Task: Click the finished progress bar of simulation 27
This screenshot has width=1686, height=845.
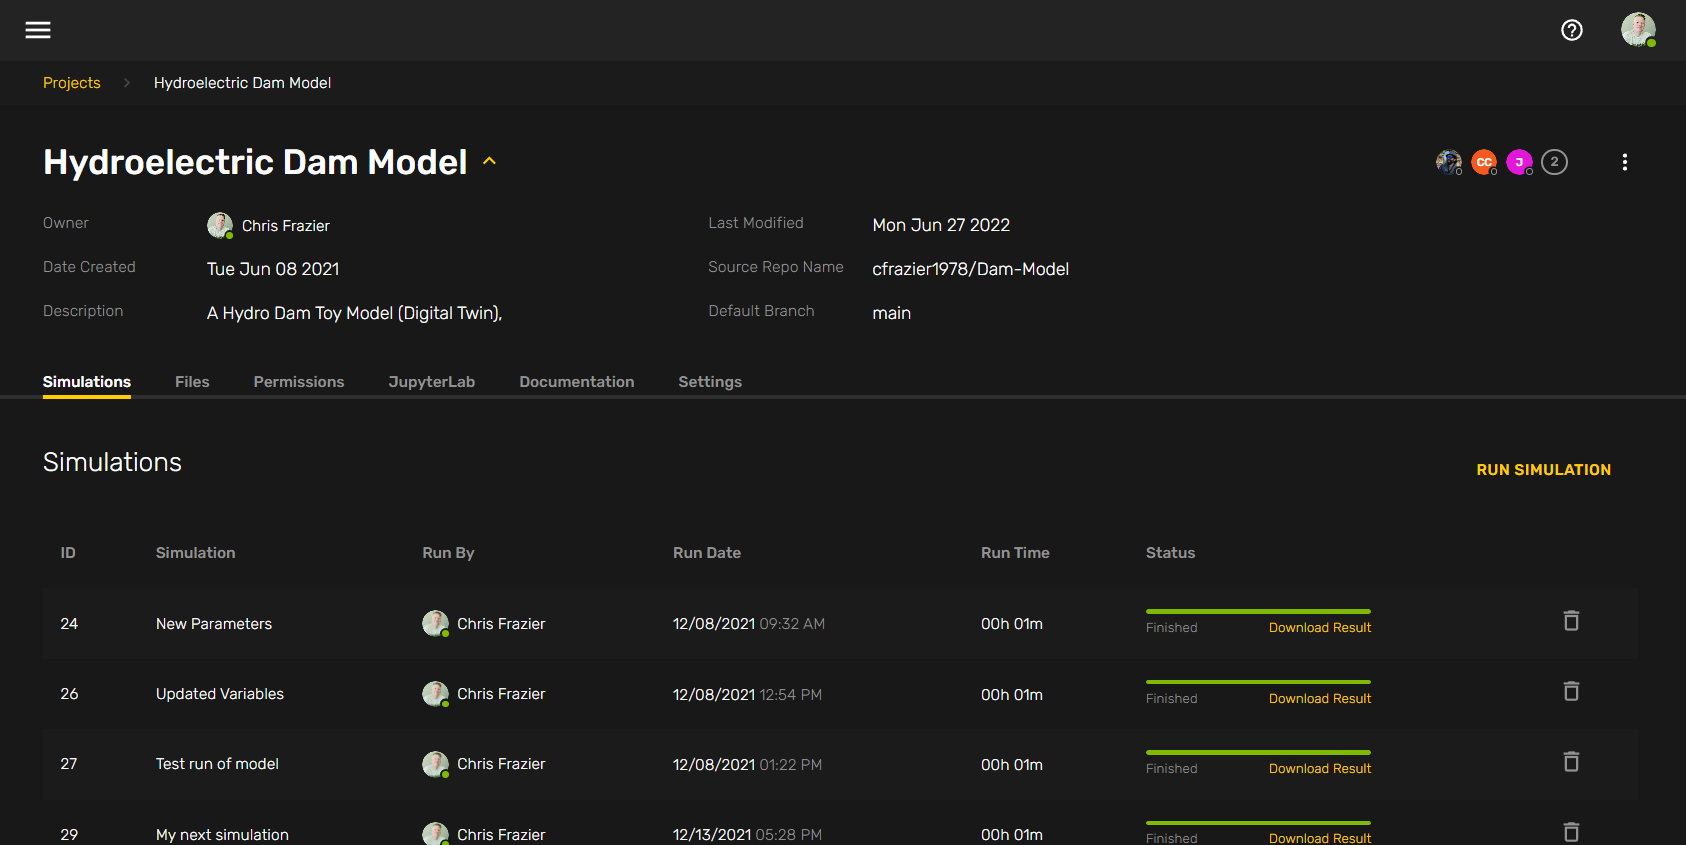Action: pyautogui.click(x=1258, y=752)
